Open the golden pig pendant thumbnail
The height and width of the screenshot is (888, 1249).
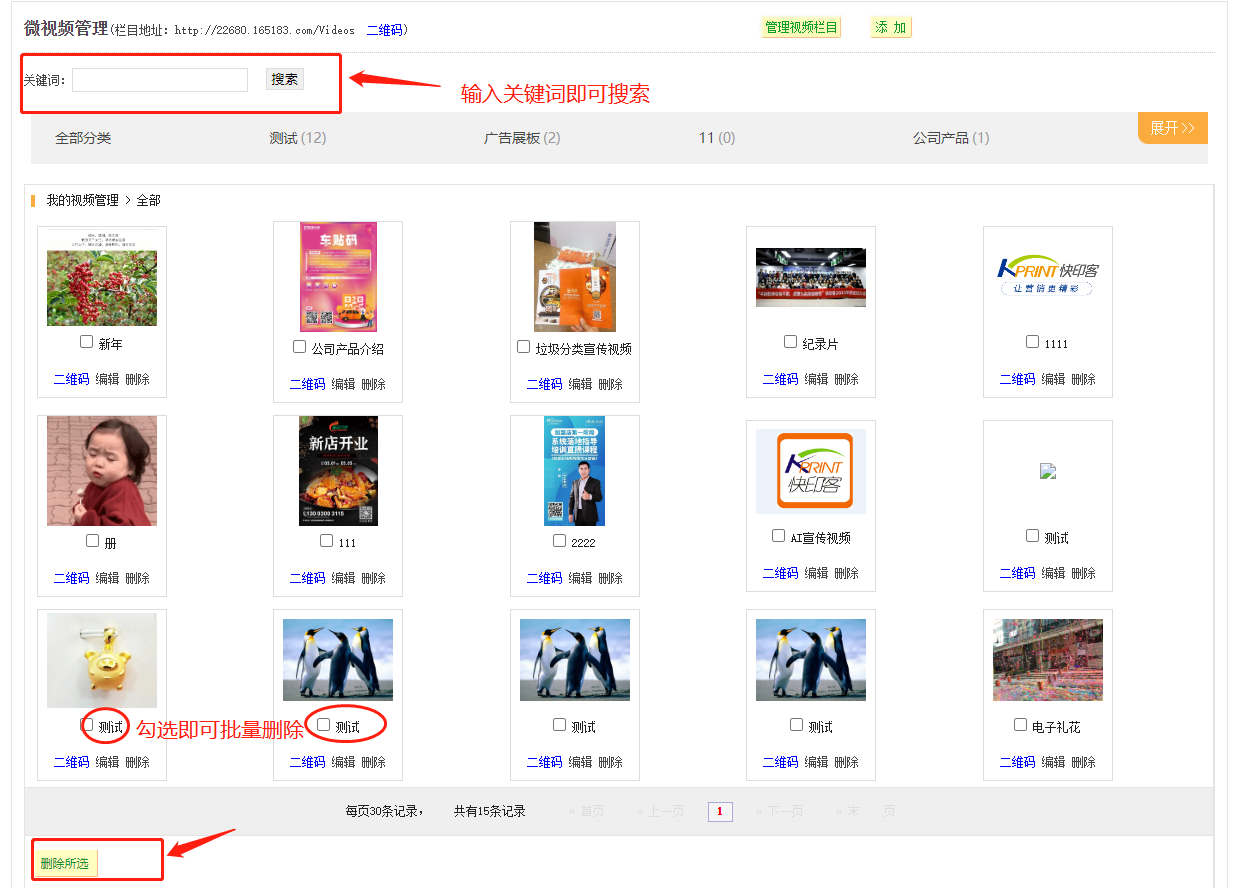pos(102,660)
